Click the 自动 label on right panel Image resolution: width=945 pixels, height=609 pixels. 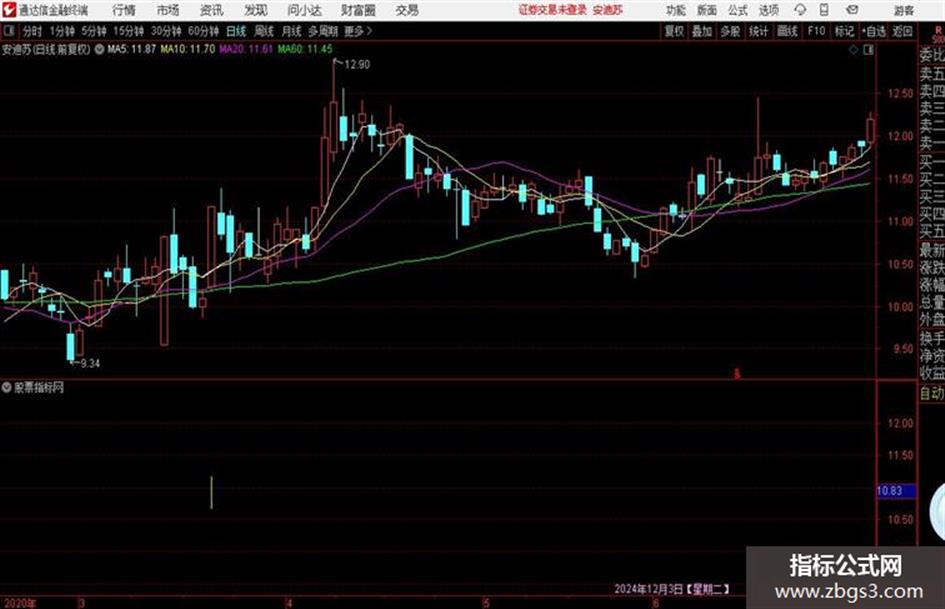(x=932, y=394)
